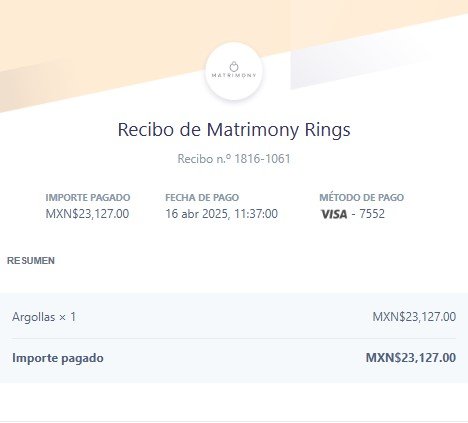Click the VISA card logo

[x=334, y=214]
